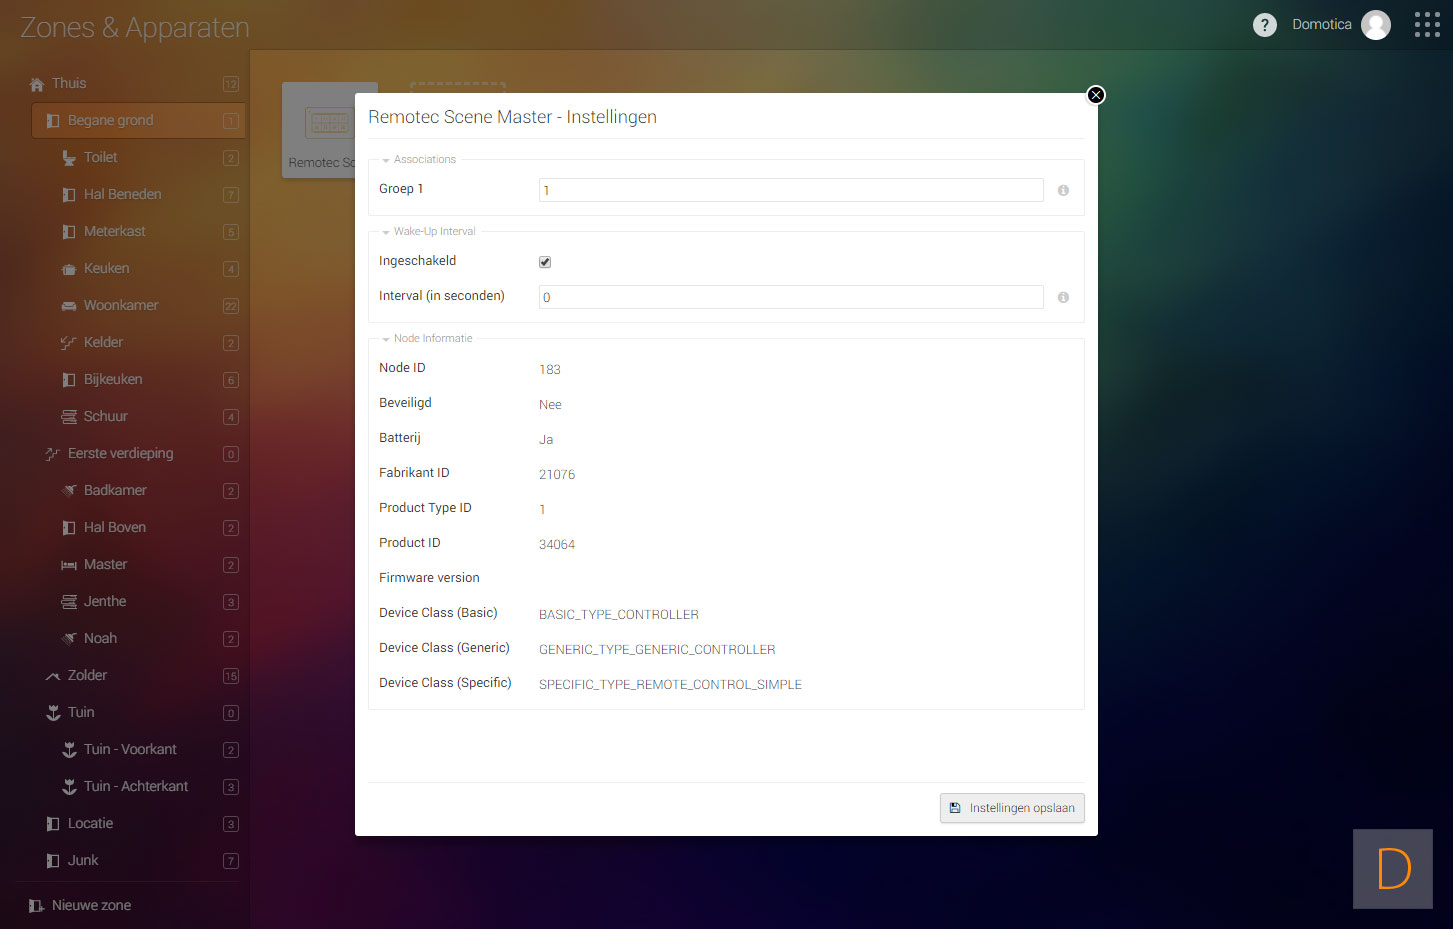This screenshot has width=1453, height=929.
Task: Click the Schuur zone icon
Action: click(69, 417)
